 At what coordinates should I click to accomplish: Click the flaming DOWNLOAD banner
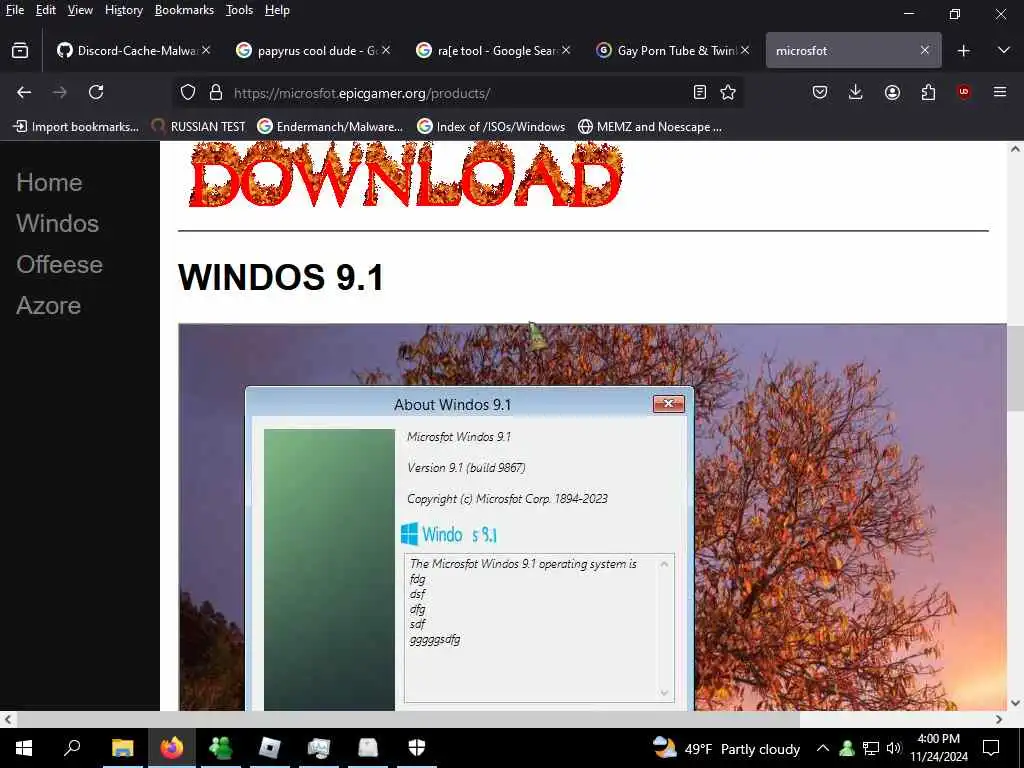point(406,175)
